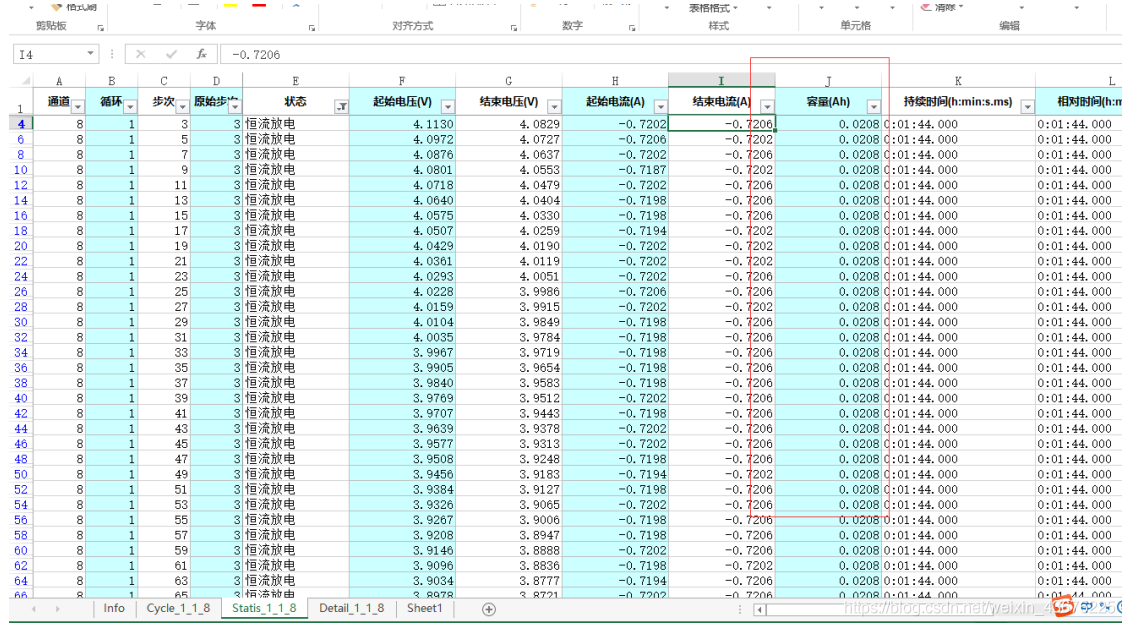Open filter dropdown for 原始步次 column
The width and height of the screenshot is (1125, 626).
pyautogui.click(x=235, y=107)
